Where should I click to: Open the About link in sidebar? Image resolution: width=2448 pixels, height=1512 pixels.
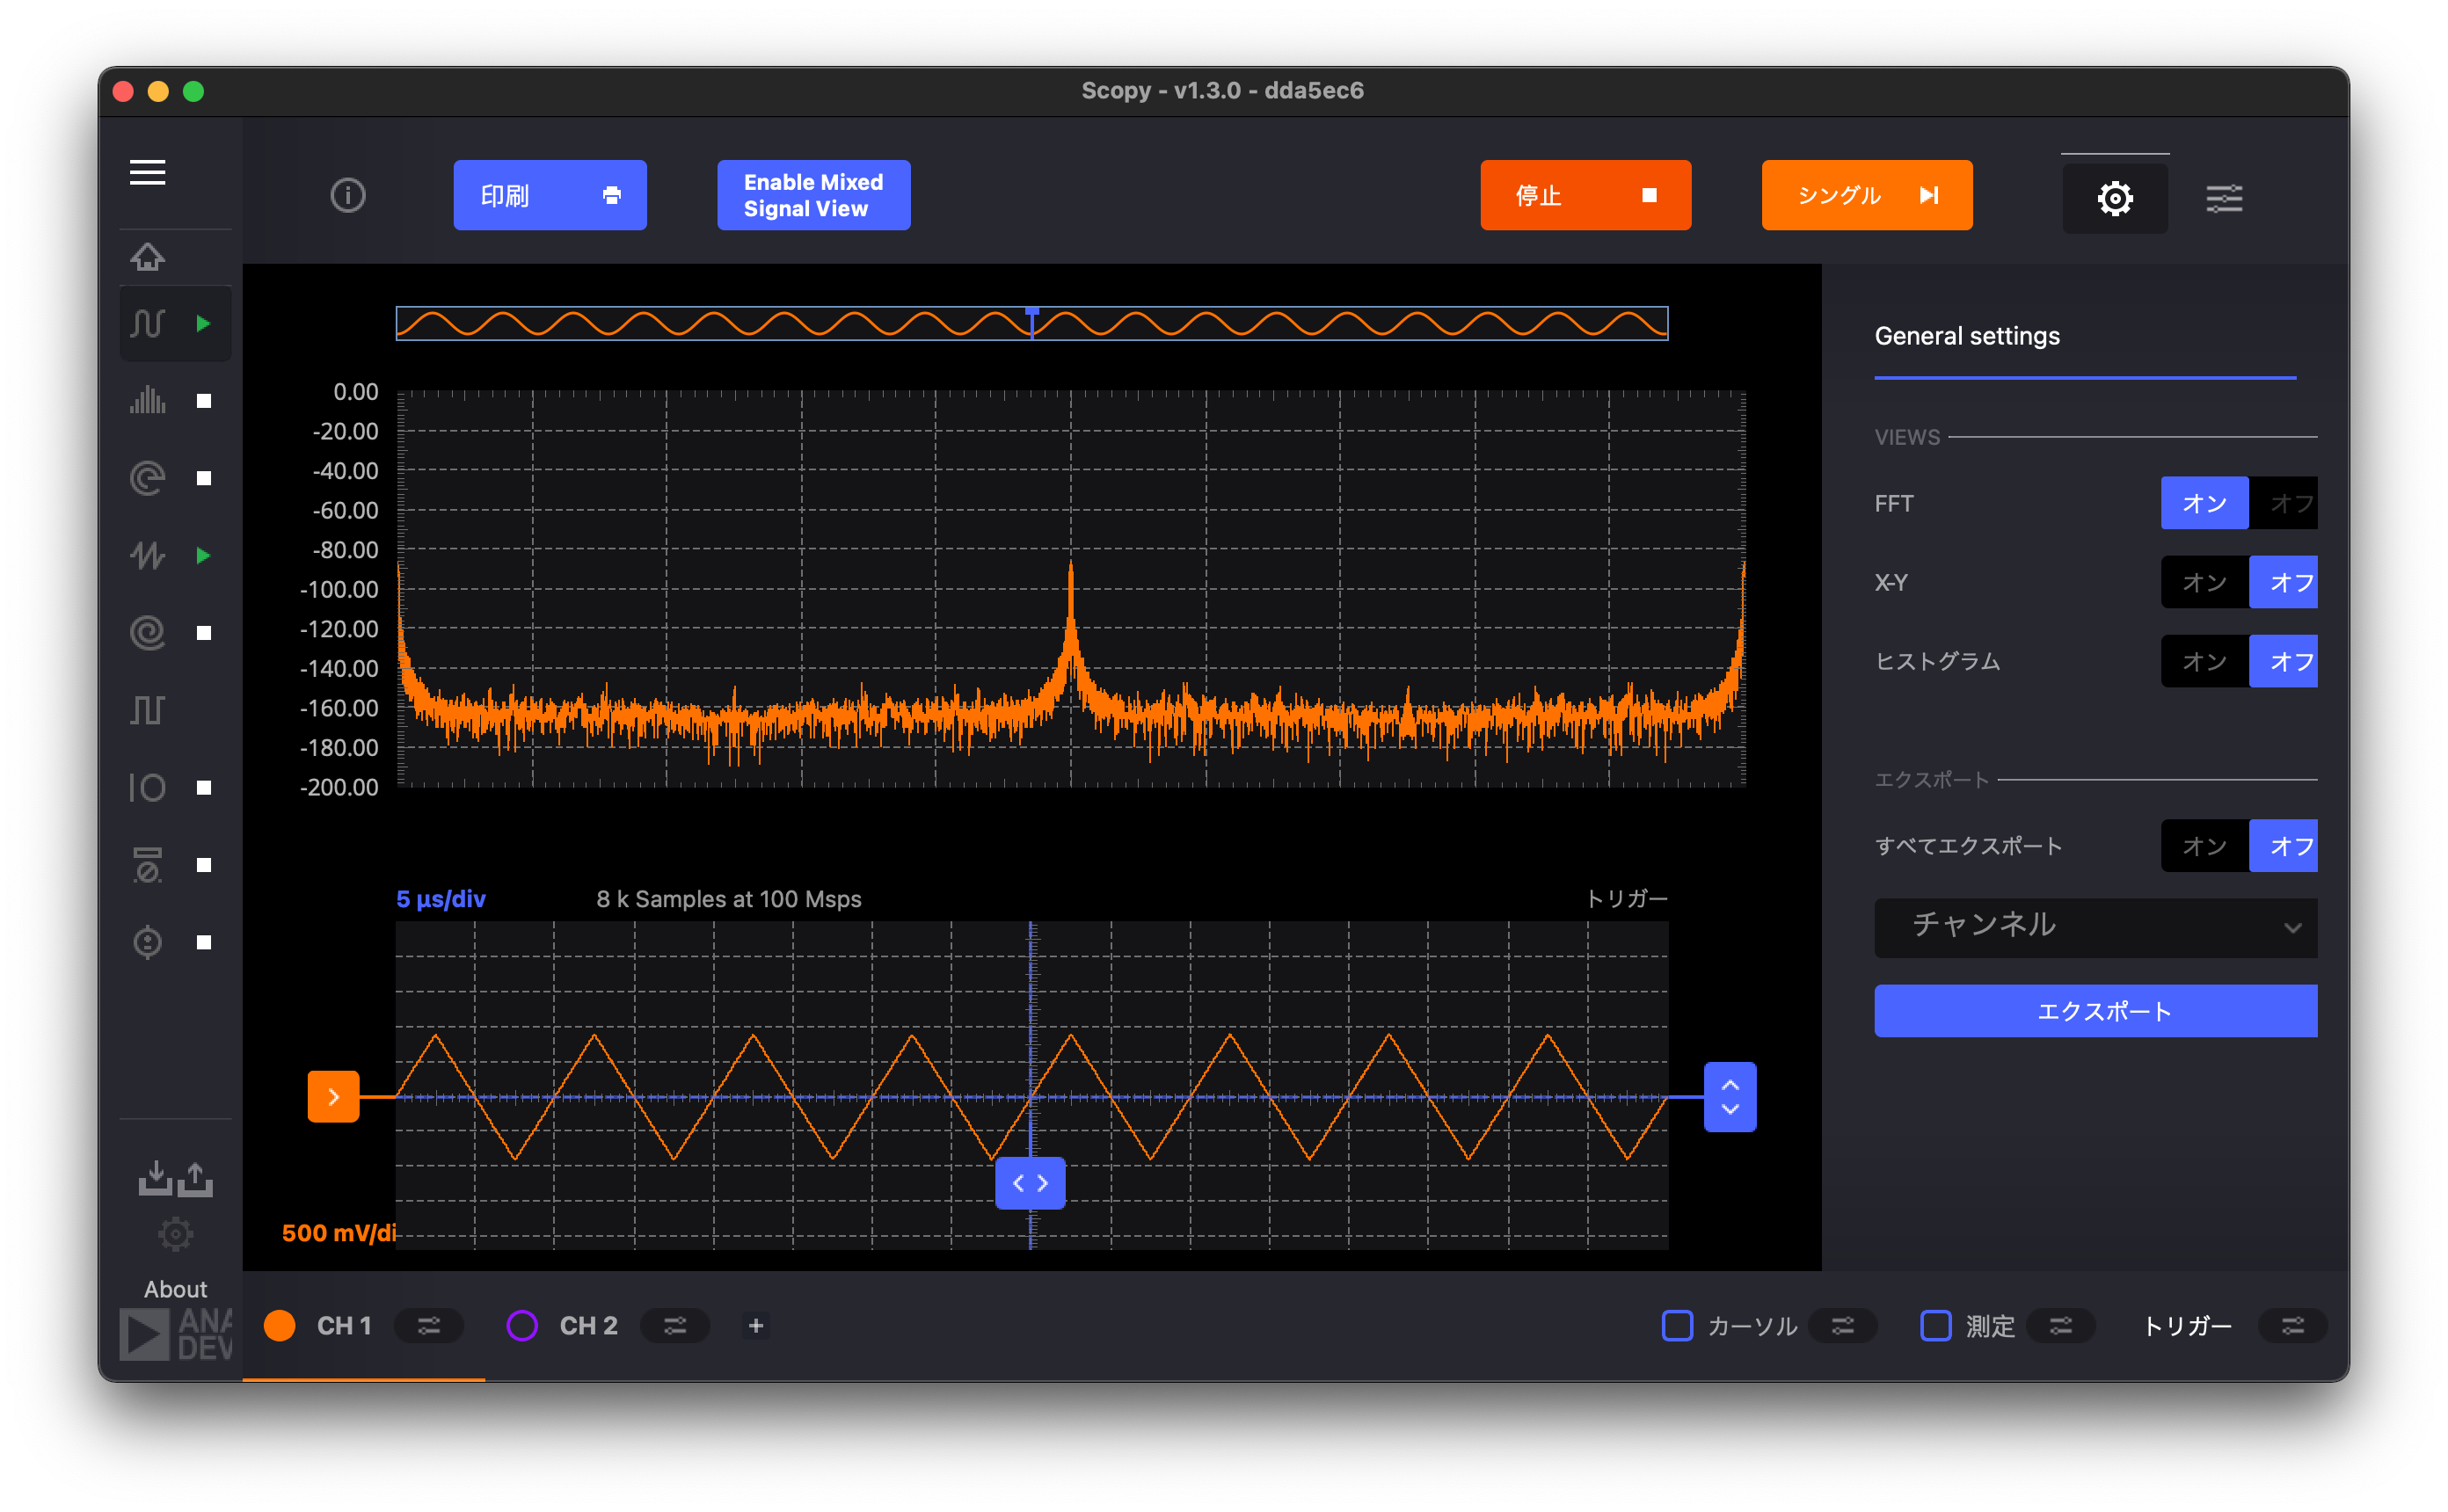pyautogui.click(x=175, y=1289)
